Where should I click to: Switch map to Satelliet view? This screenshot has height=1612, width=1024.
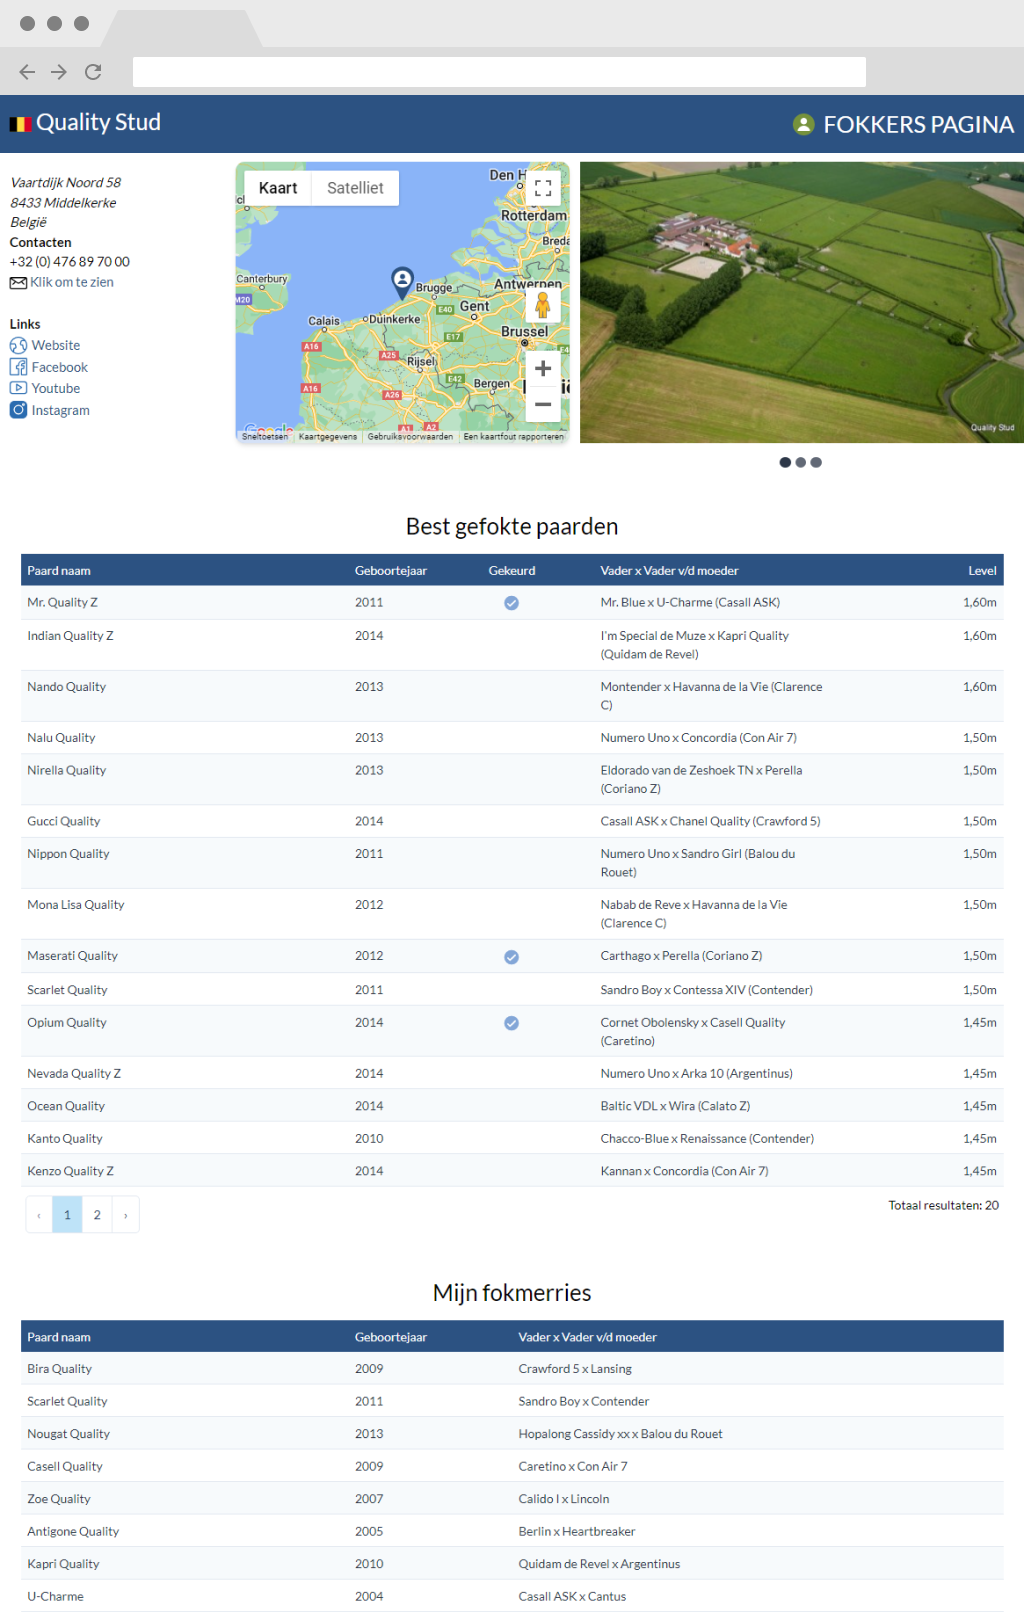point(355,188)
